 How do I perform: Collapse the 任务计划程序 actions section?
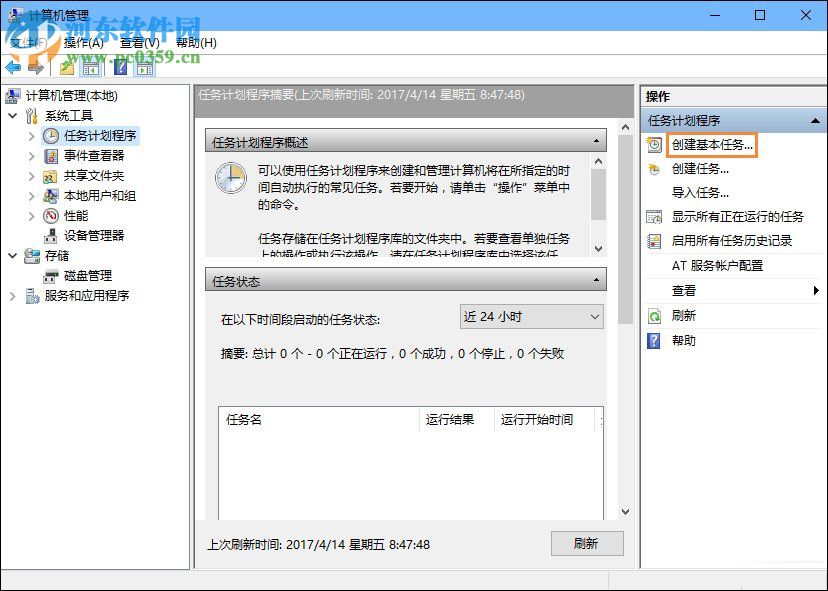pyautogui.click(x=815, y=119)
